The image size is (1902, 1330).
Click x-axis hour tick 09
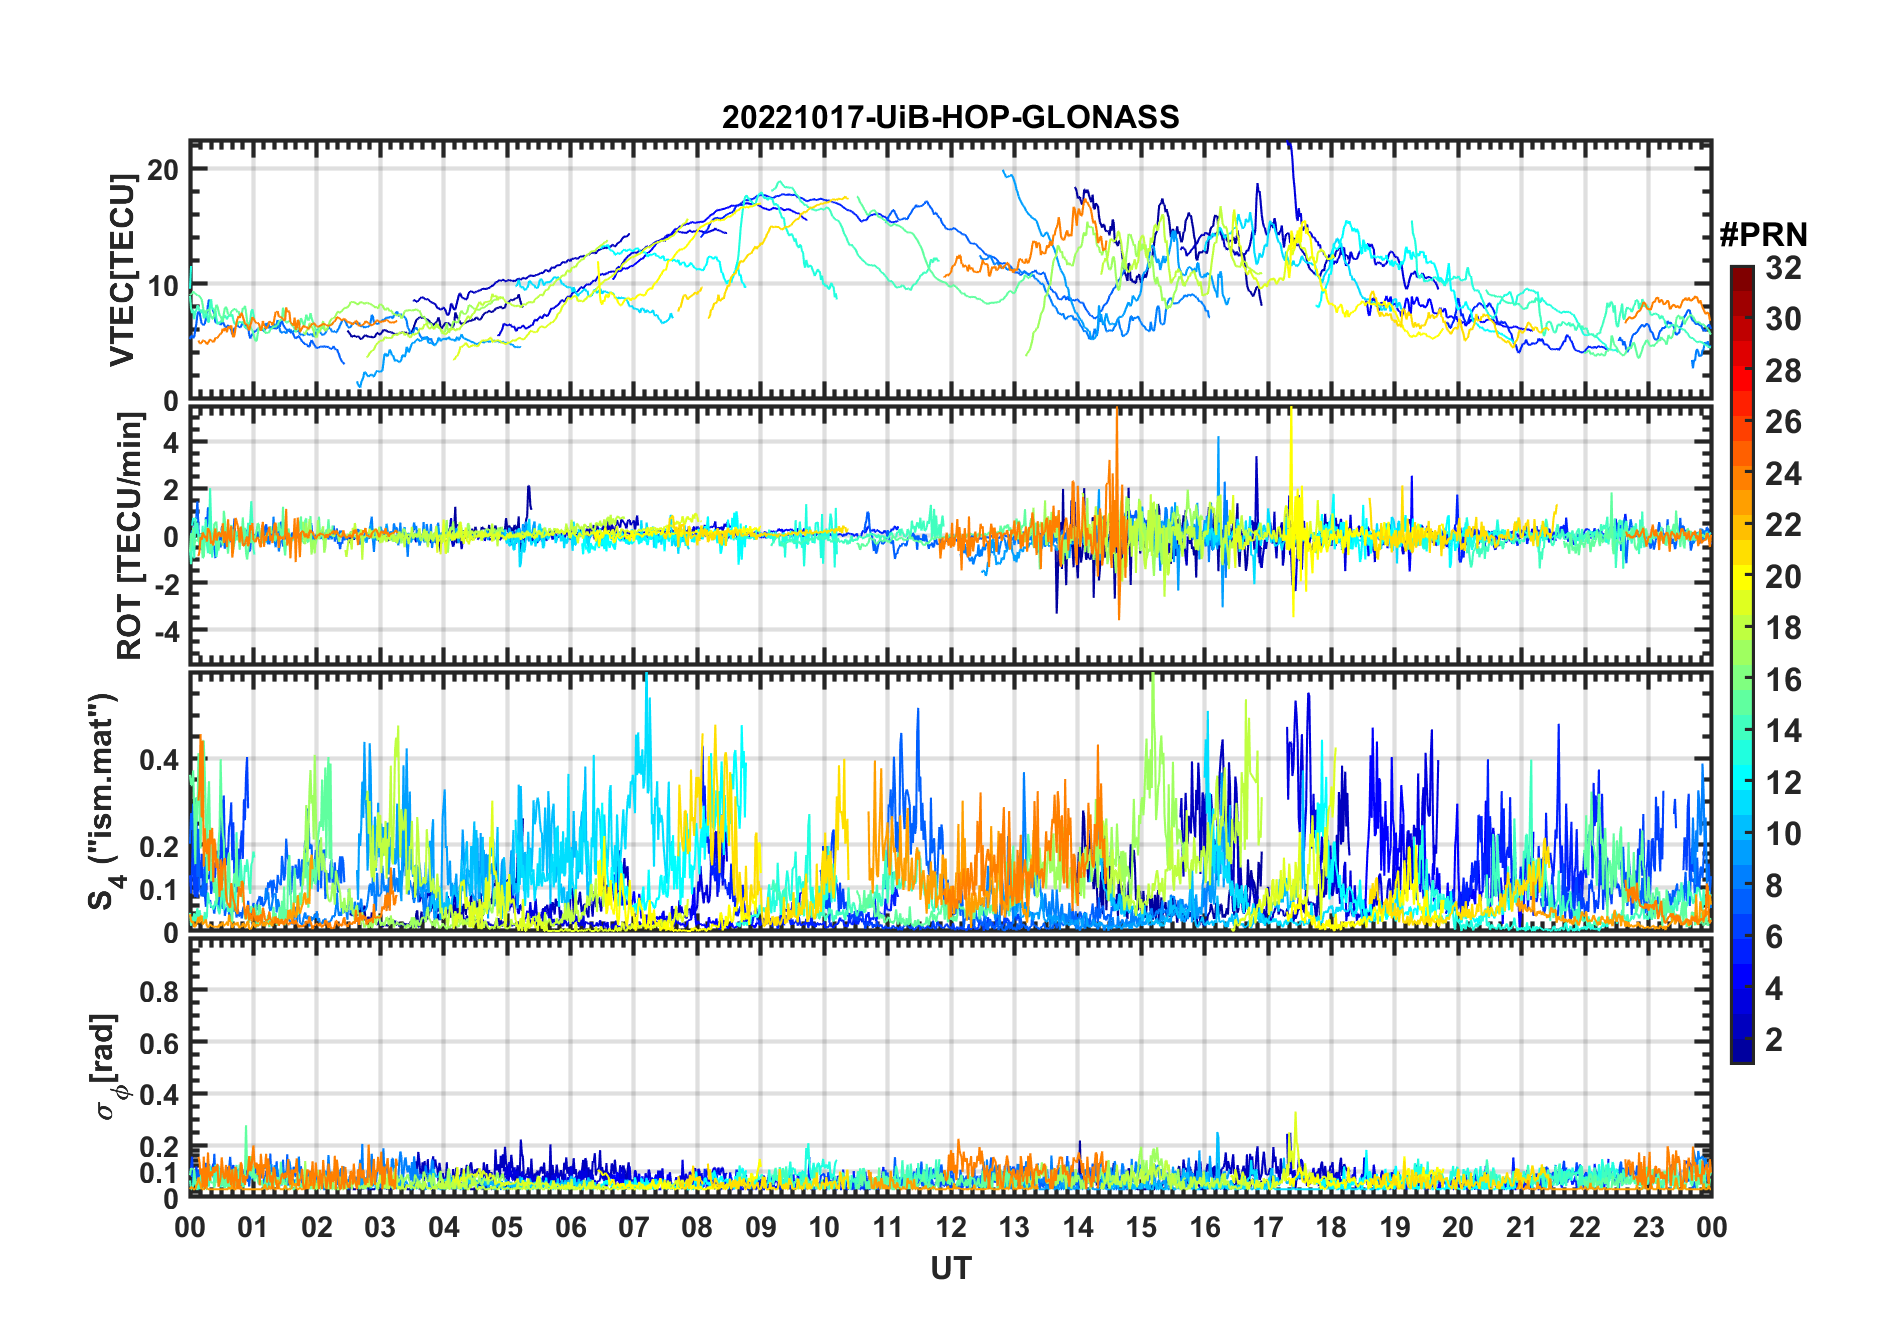tap(761, 1227)
